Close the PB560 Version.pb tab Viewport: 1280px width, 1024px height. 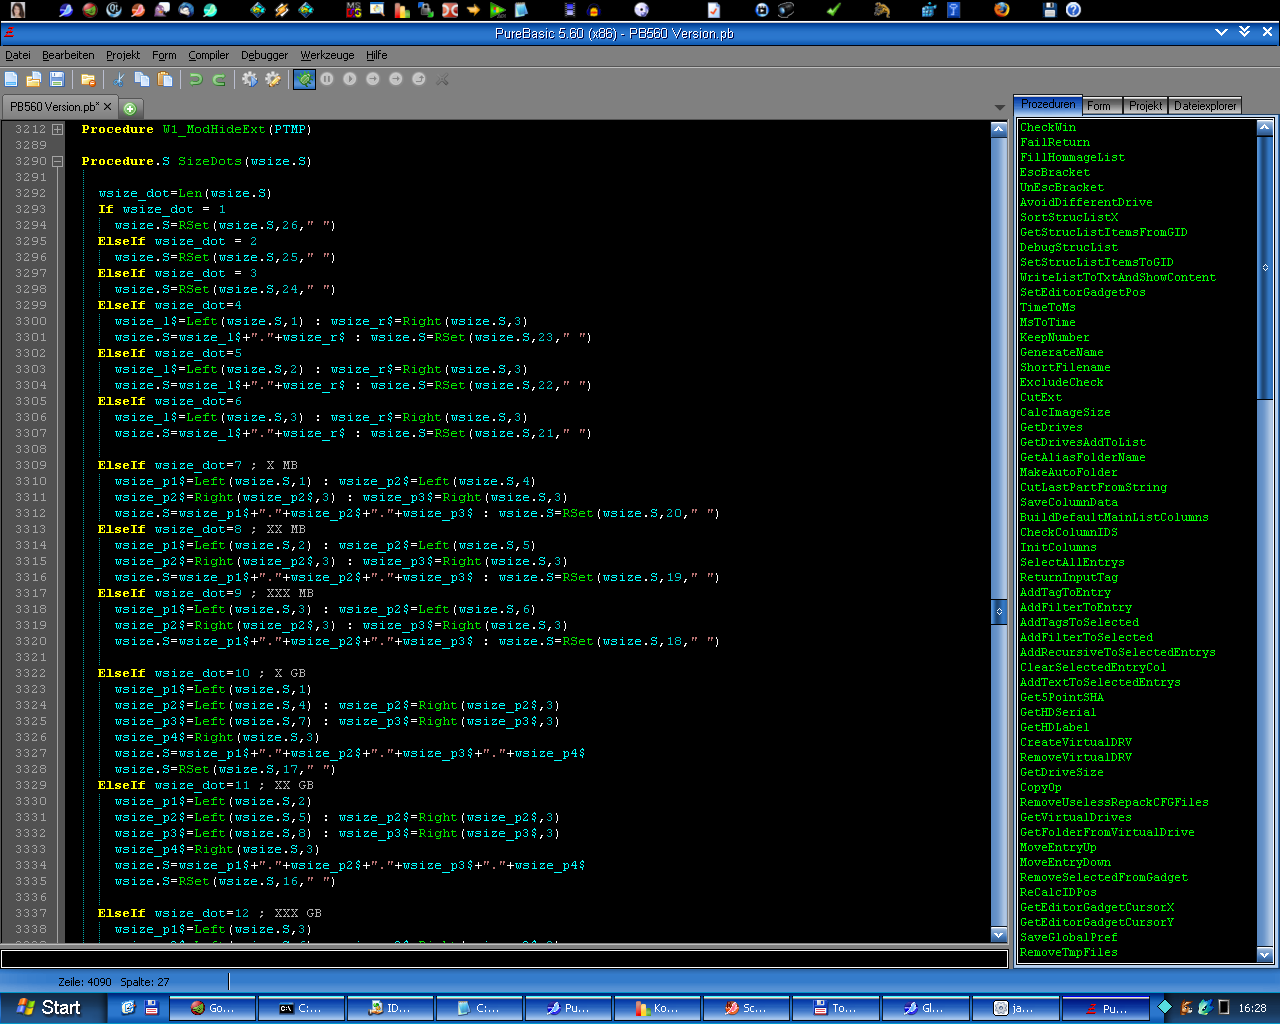click(x=108, y=106)
